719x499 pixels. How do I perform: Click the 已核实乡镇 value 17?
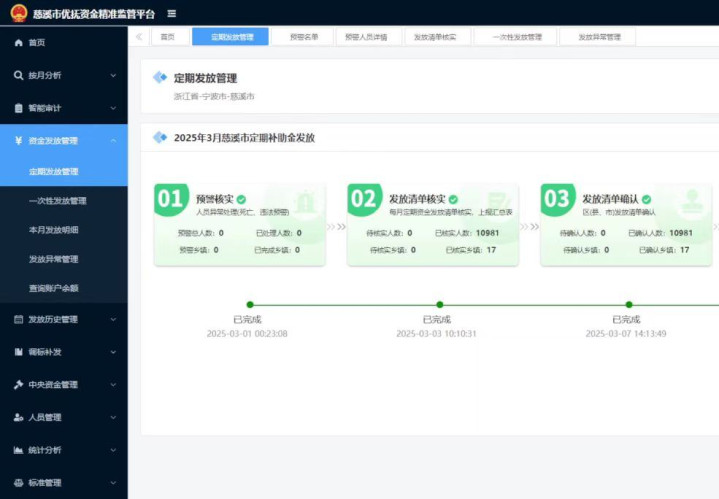(x=492, y=250)
